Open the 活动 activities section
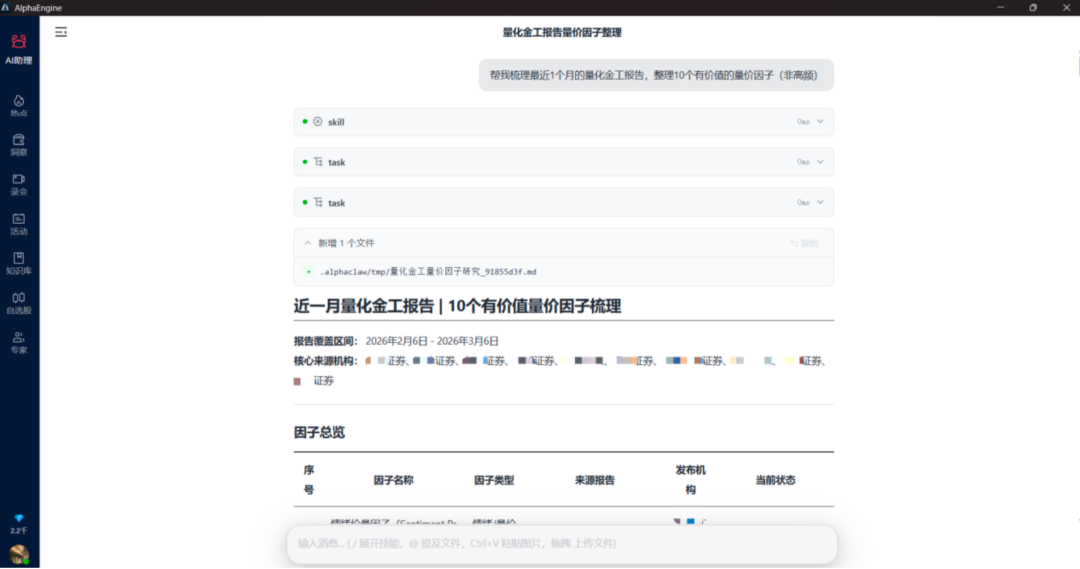 pos(19,224)
